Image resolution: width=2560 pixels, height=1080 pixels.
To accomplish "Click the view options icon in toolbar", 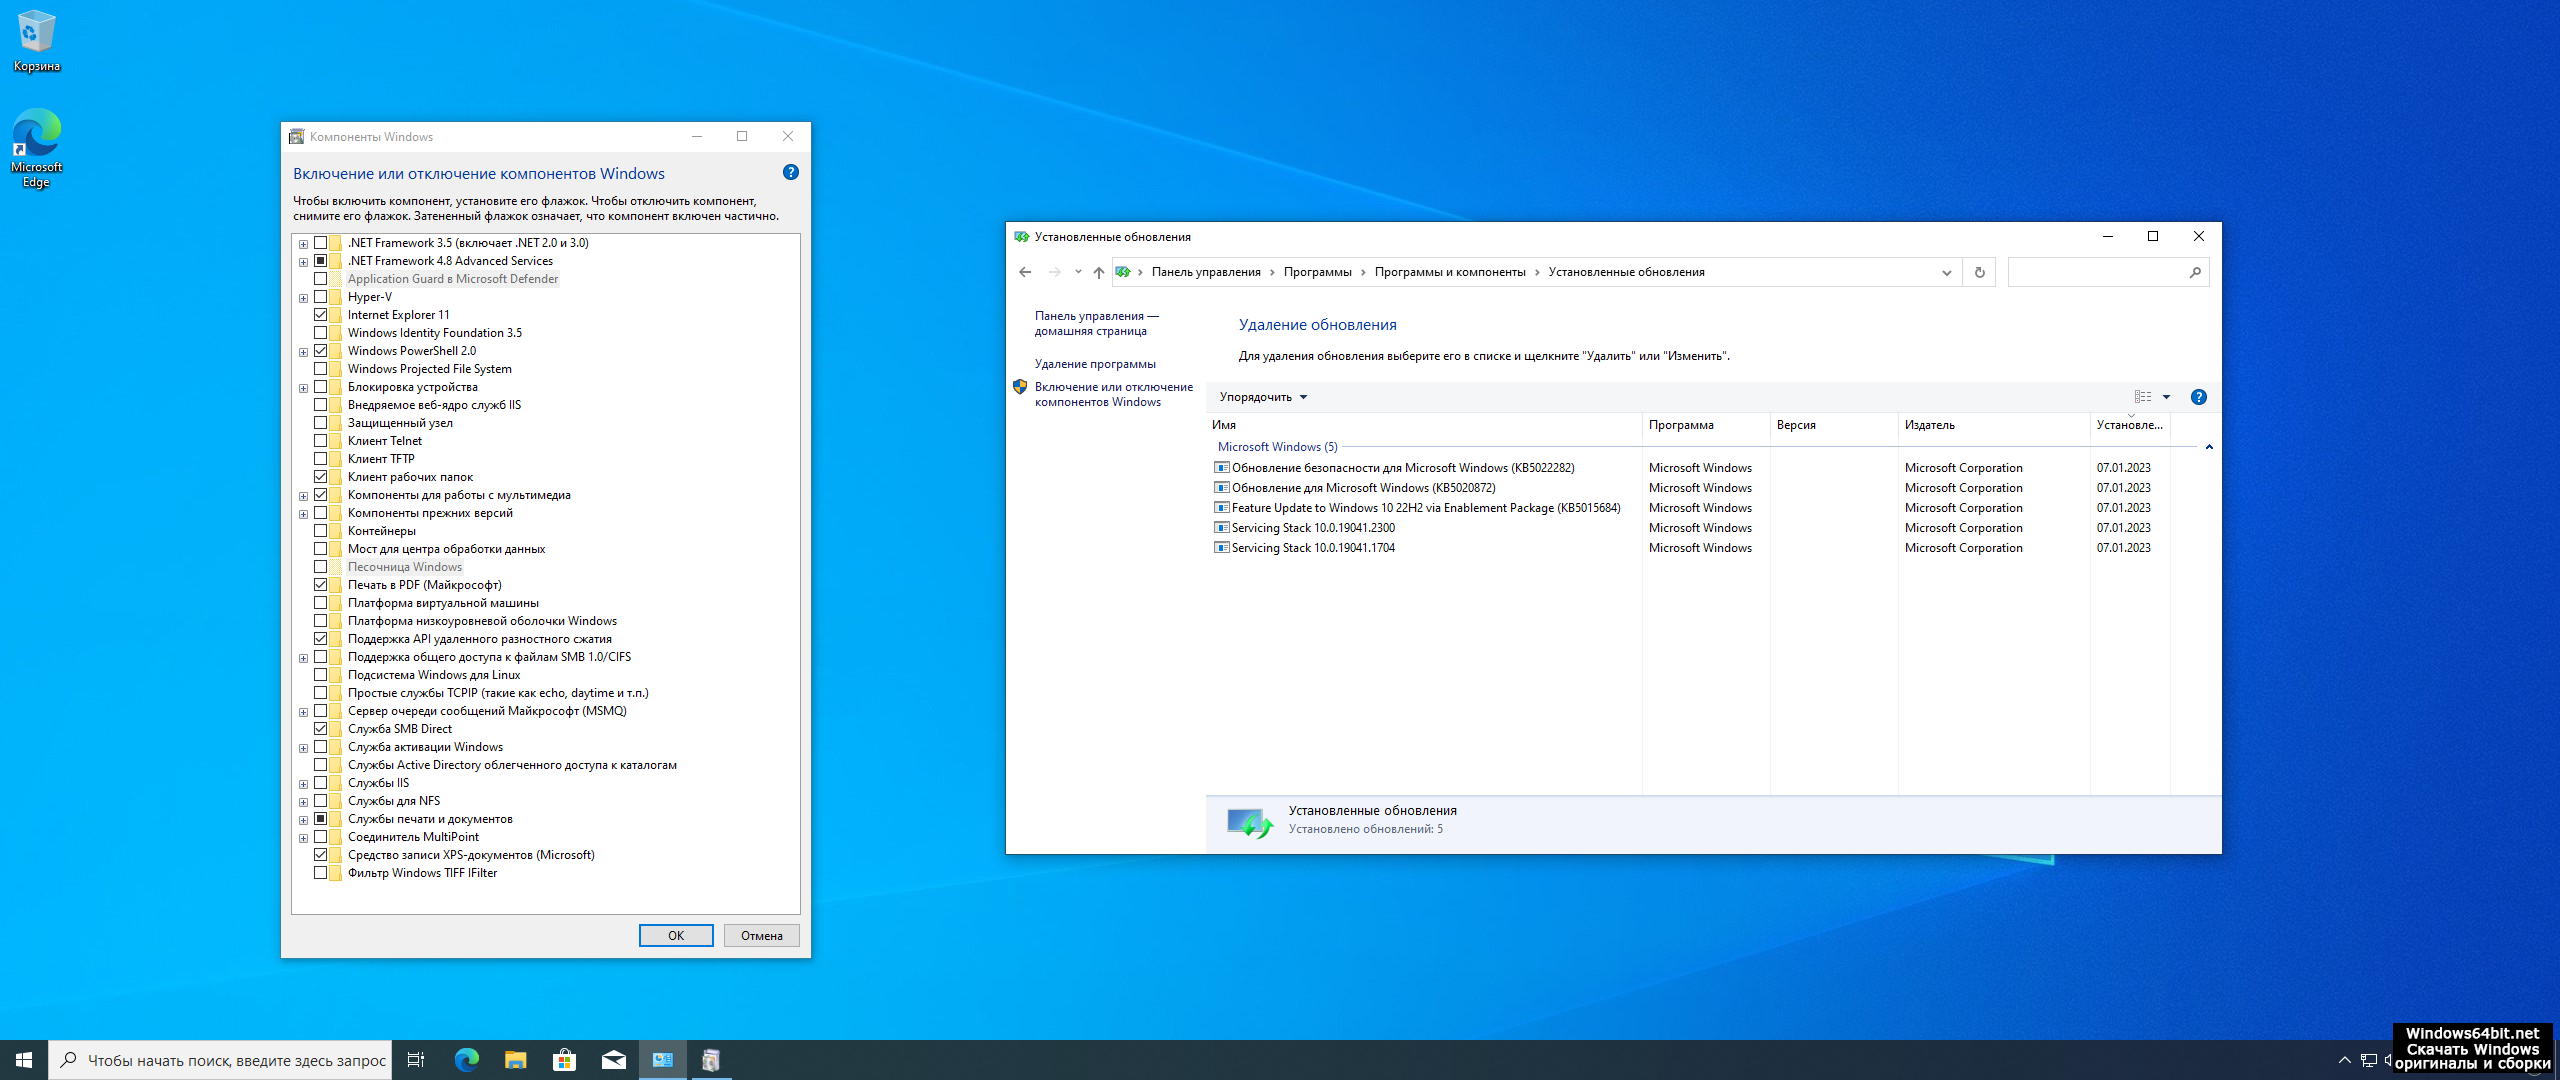I will click(2142, 397).
